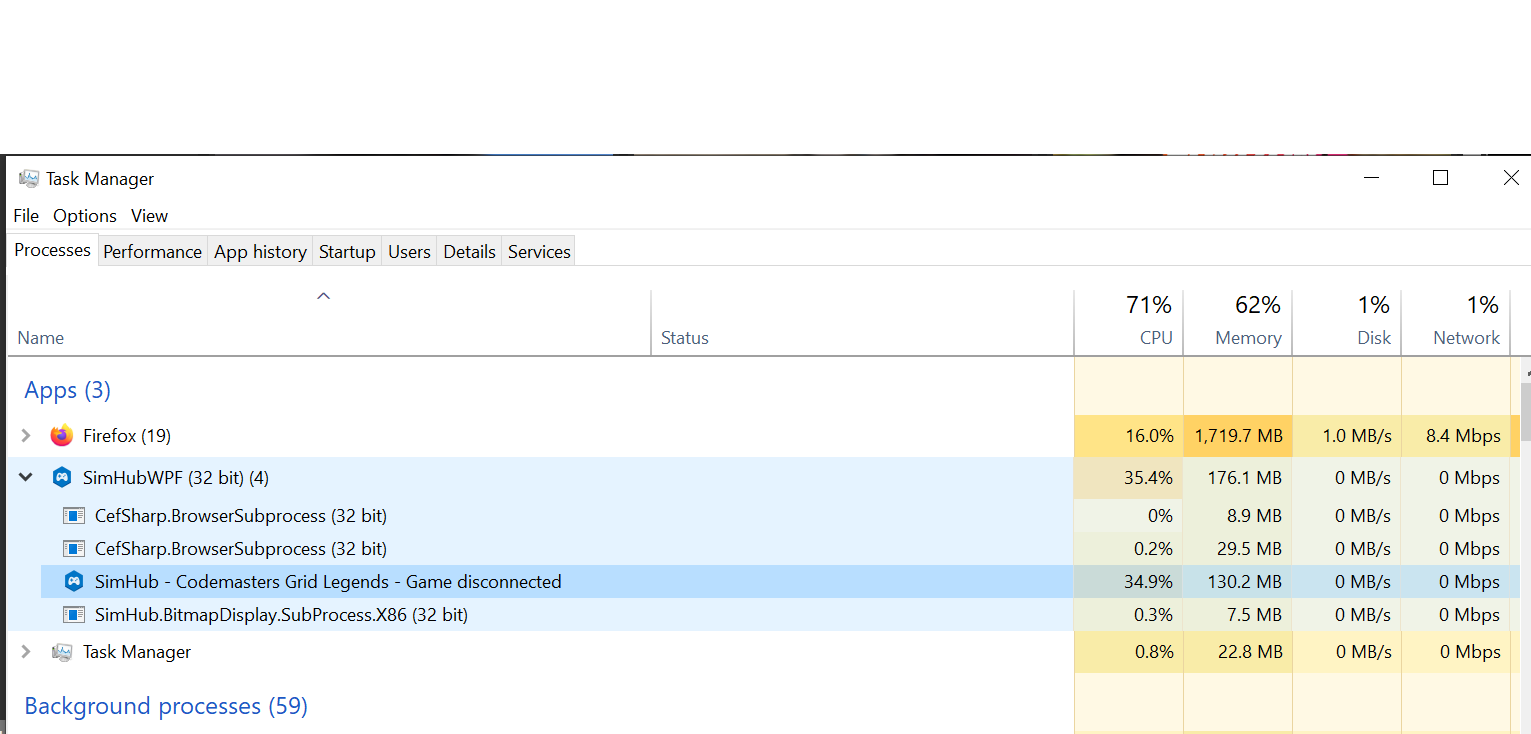This screenshot has width=1531, height=734.
Task: Select the Background processes heading
Action: click(165, 705)
